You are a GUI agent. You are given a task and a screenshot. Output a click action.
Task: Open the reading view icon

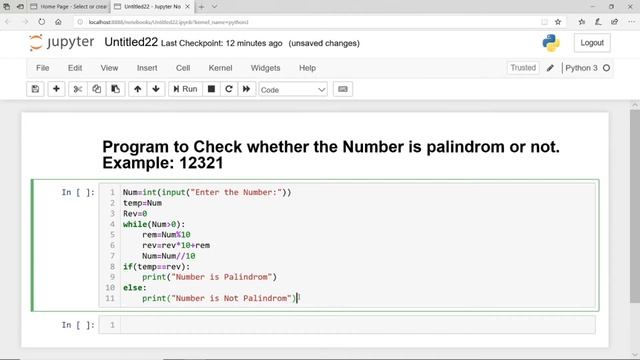click(544, 22)
